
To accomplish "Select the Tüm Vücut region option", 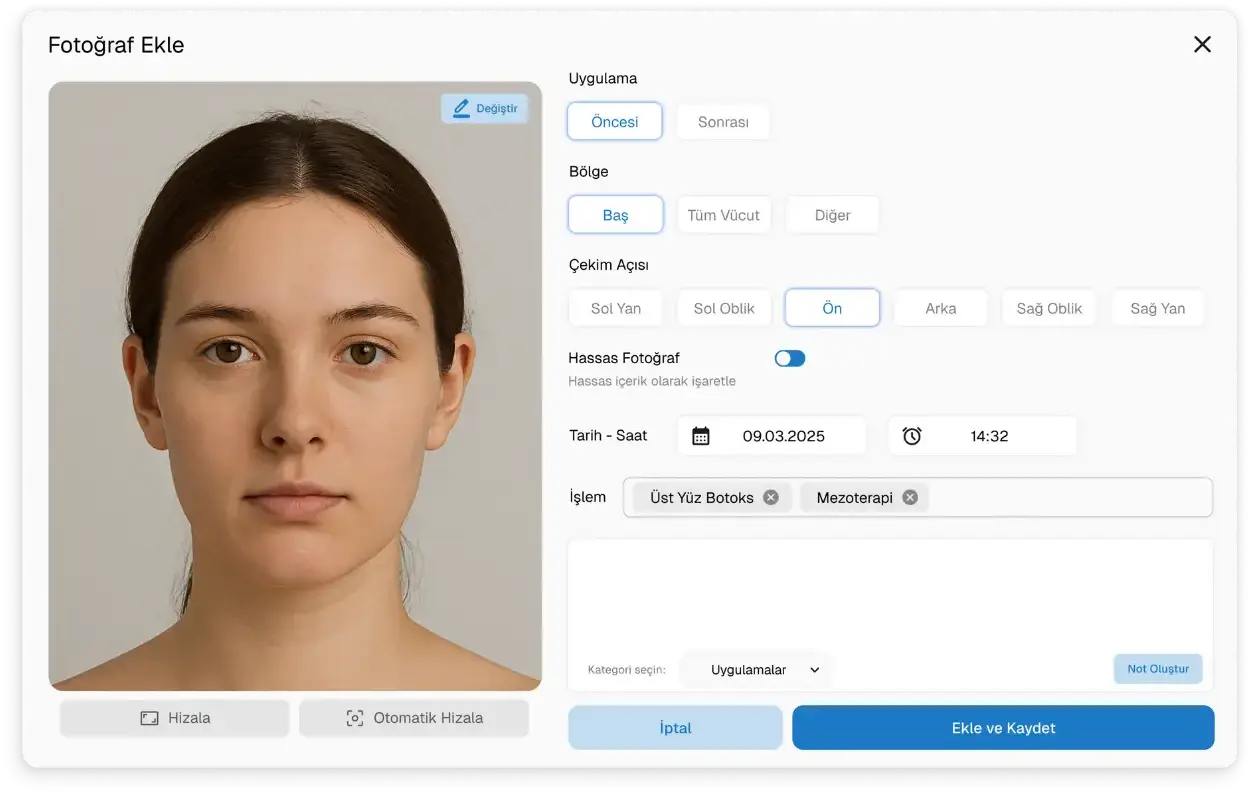I will pyautogui.click(x=723, y=215).
